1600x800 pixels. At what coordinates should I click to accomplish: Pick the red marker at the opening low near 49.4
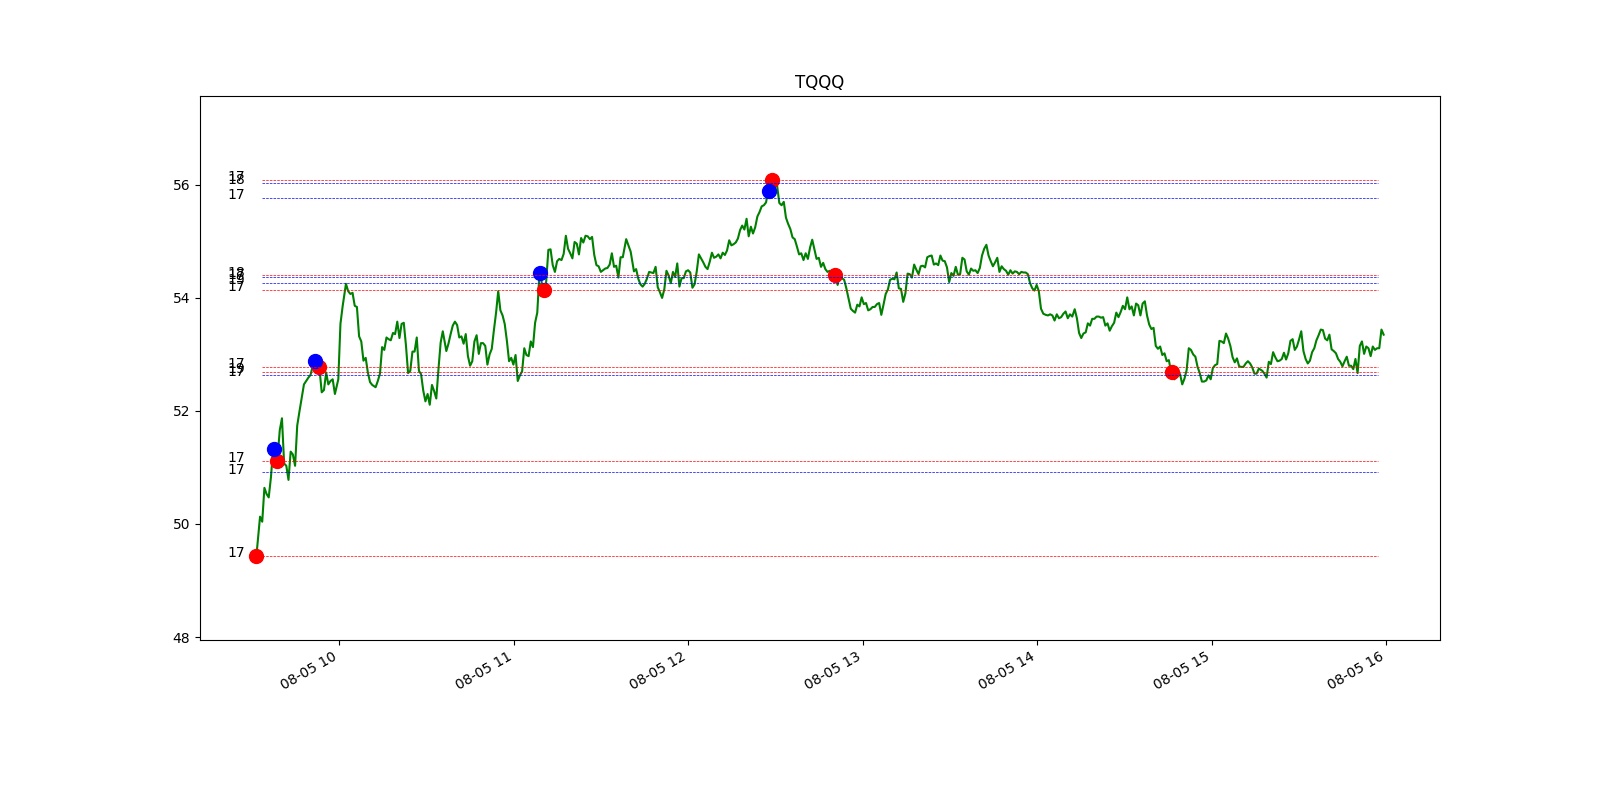pyautogui.click(x=256, y=556)
